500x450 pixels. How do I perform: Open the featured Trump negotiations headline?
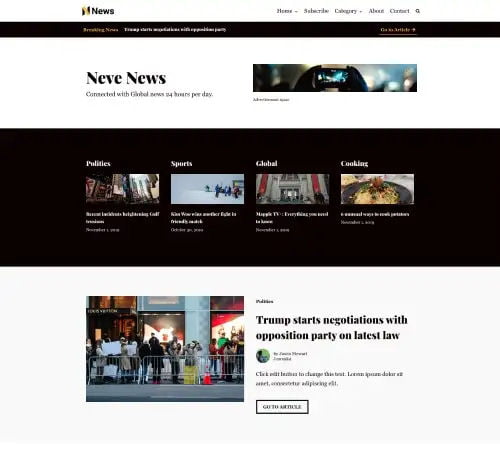331,327
